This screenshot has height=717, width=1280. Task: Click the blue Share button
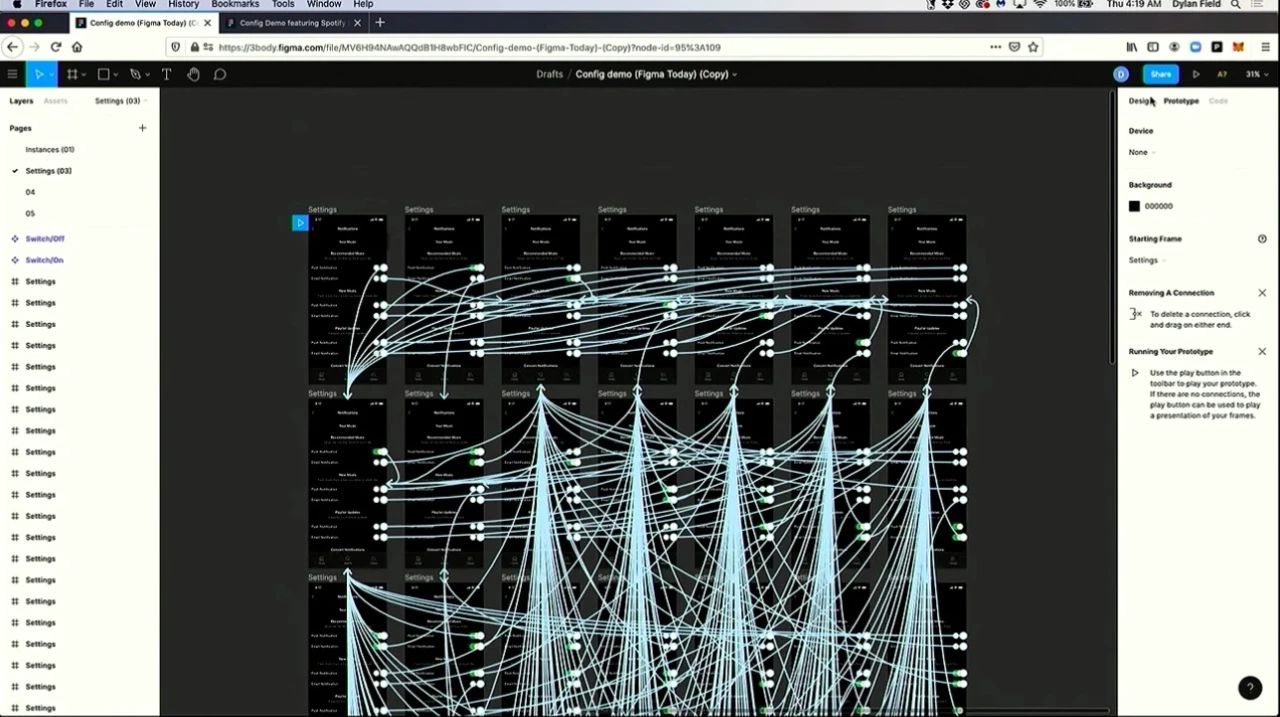(1160, 74)
